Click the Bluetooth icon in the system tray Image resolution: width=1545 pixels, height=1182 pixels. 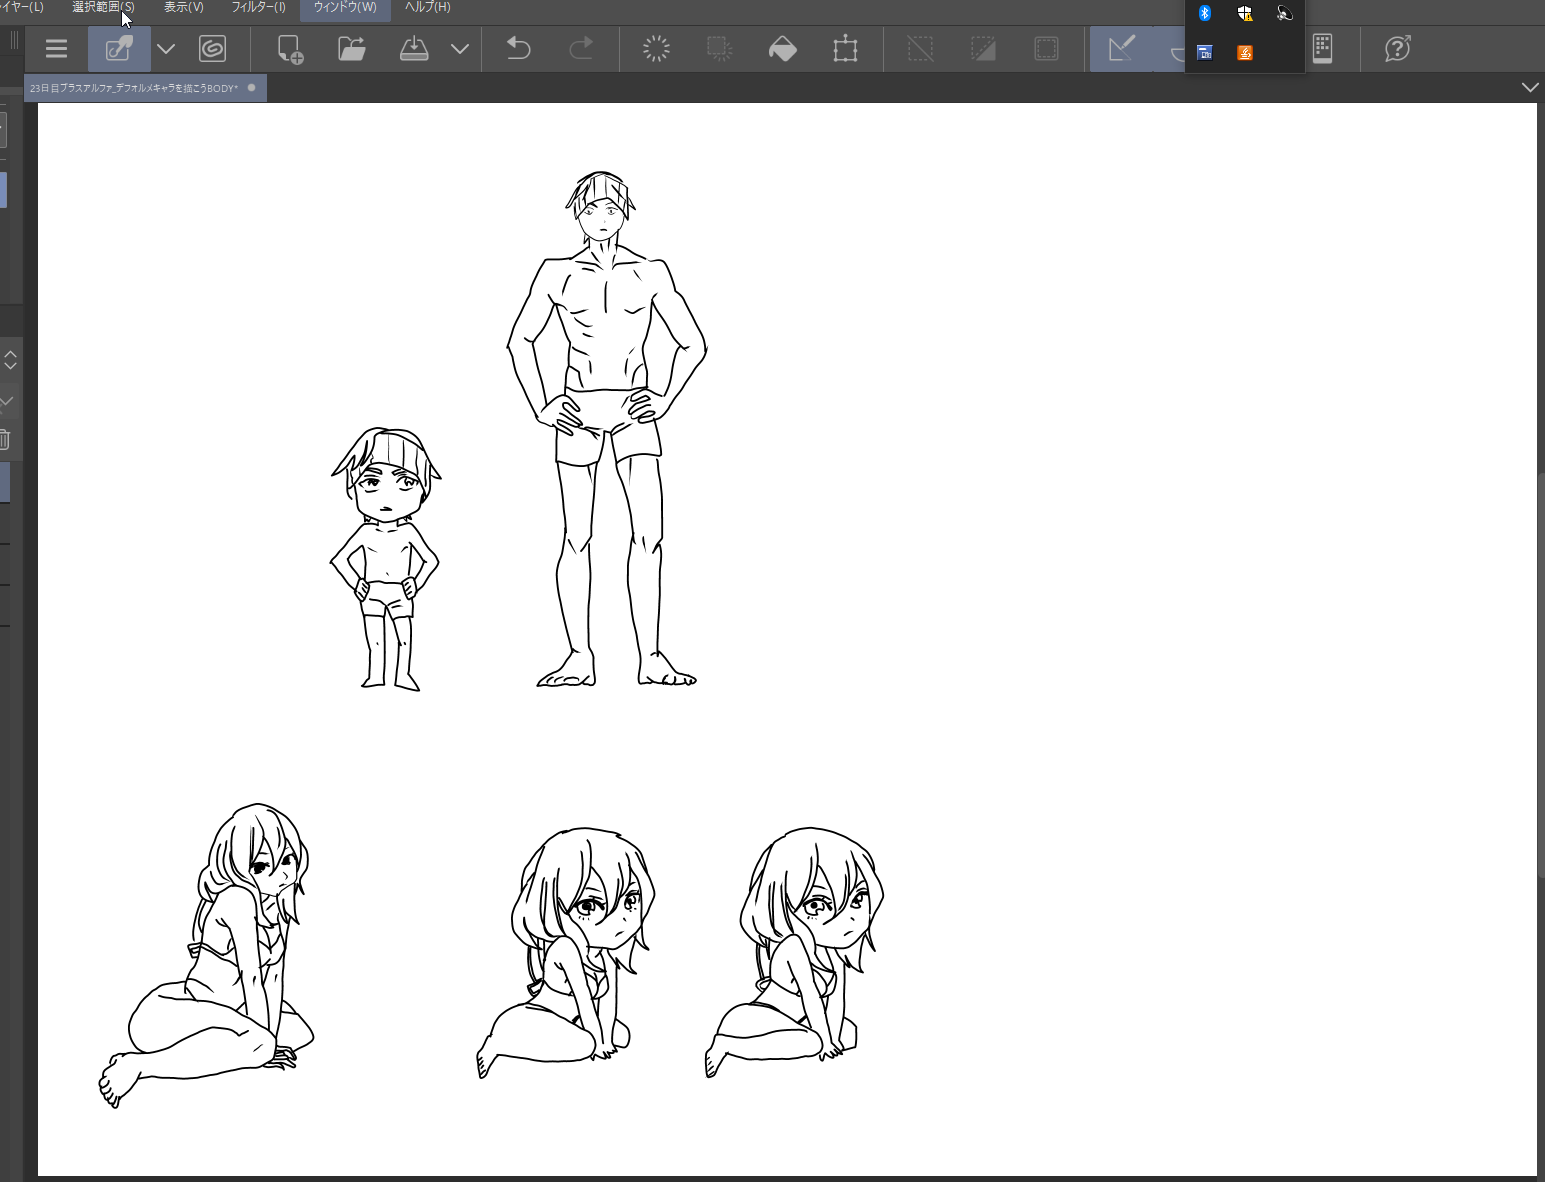pos(1205,13)
